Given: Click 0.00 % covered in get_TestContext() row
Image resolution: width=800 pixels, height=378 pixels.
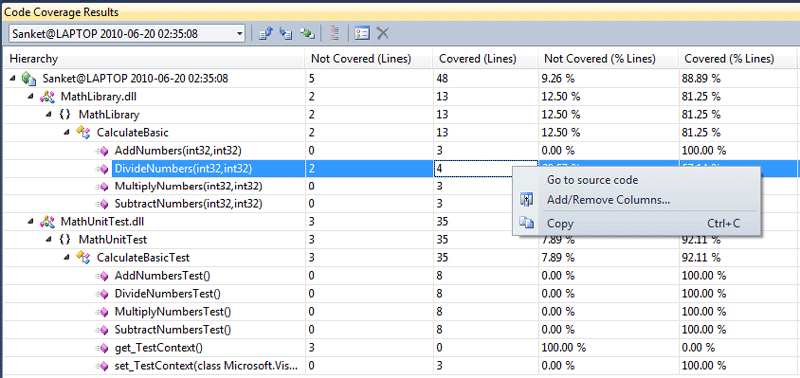Looking at the screenshot, I should coord(698,348).
